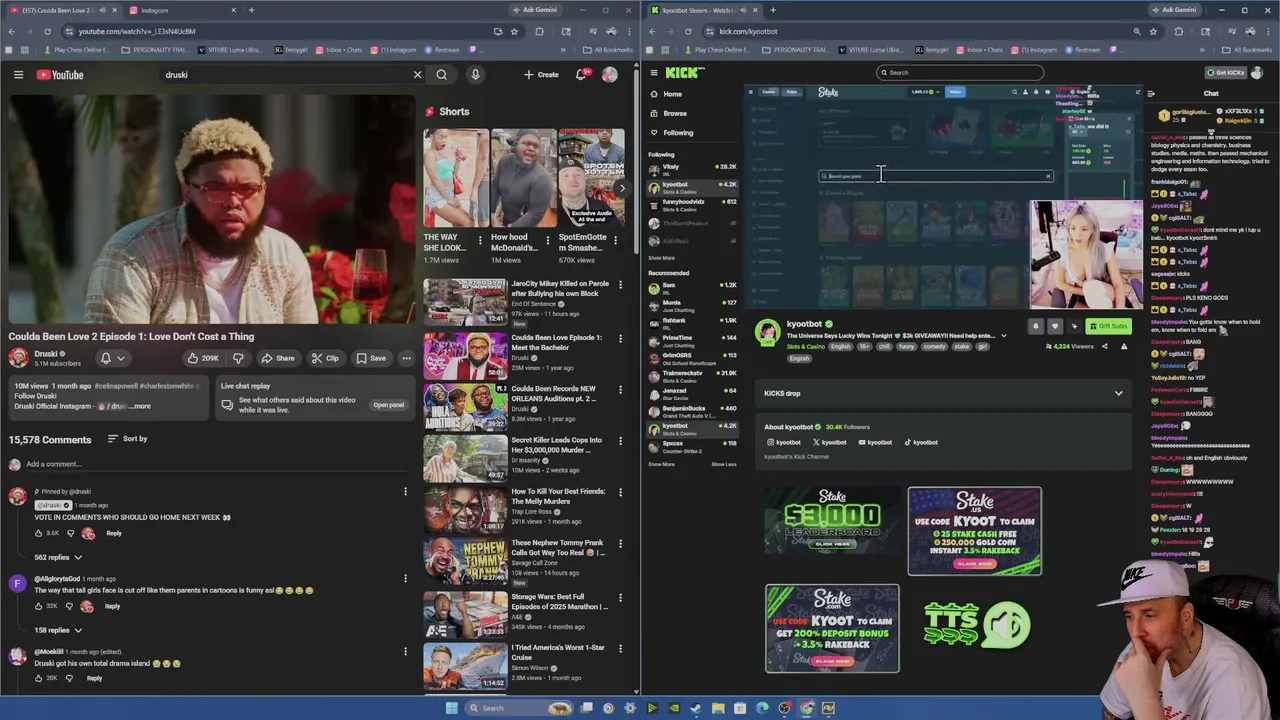Reload the YouTube browser tab
This screenshot has height=720, width=1280.
pos(47,31)
